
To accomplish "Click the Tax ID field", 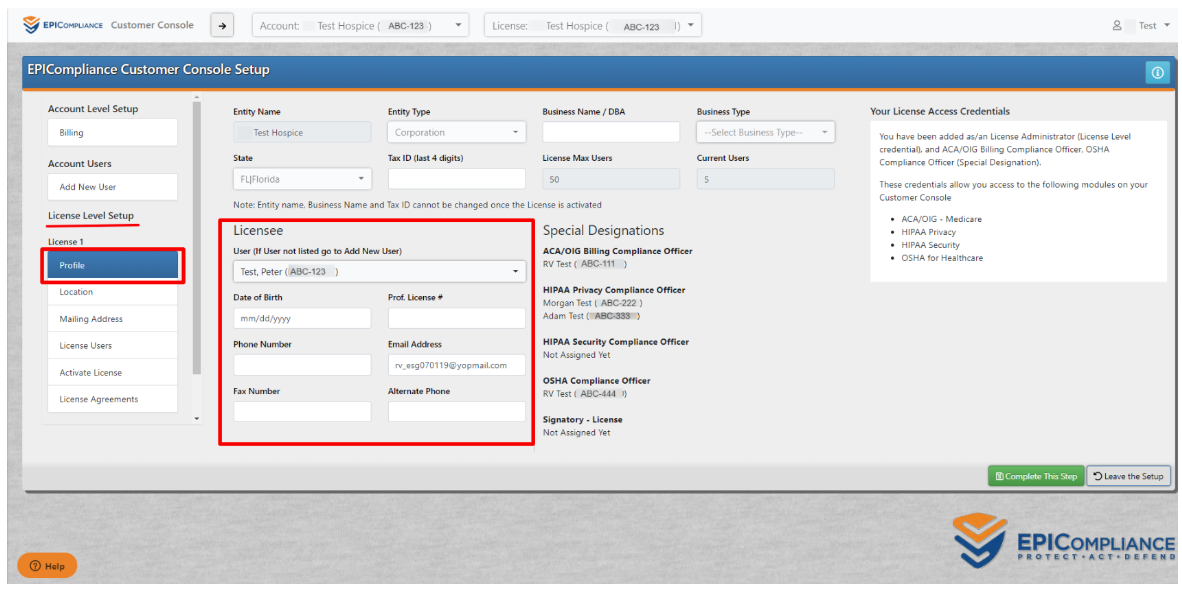I will [457, 179].
